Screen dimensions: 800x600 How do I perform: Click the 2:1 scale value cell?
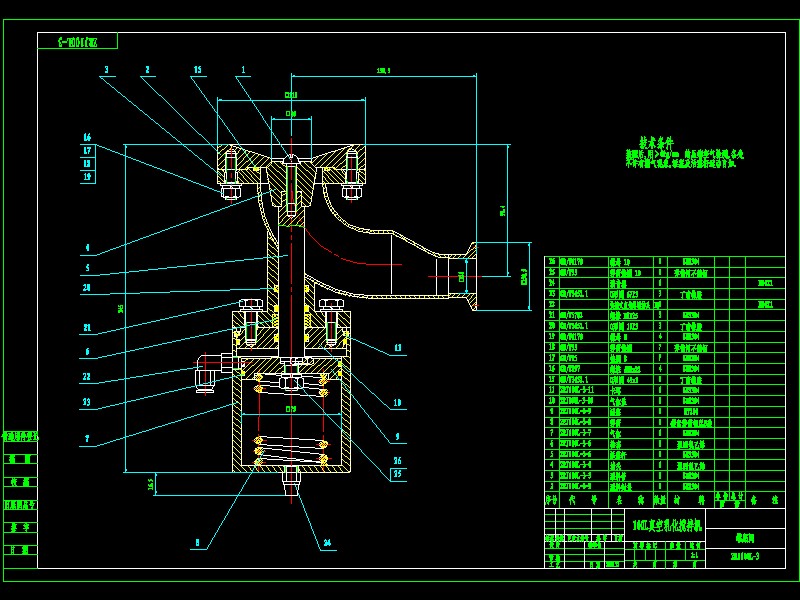(695, 557)
